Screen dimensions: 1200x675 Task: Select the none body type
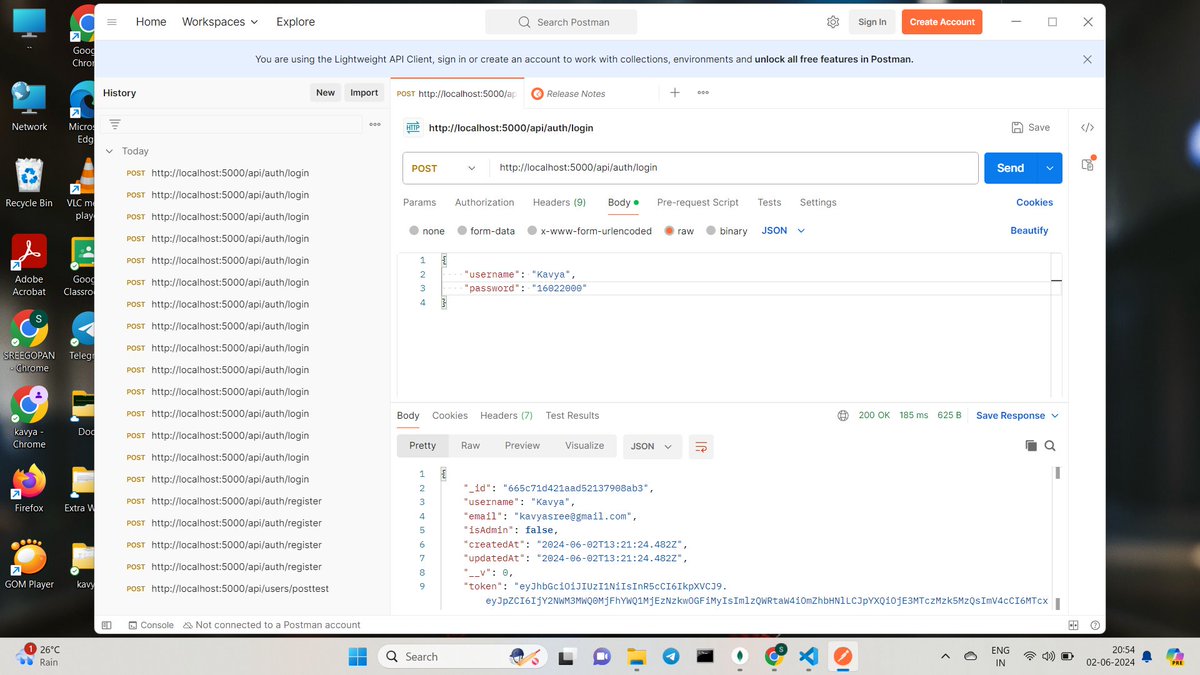pyautogui.click(x=427, y=231)
